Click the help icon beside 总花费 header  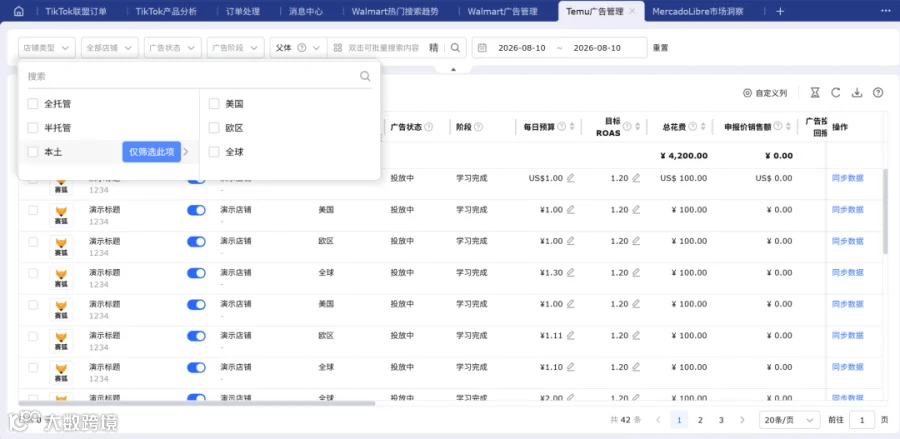693,127
